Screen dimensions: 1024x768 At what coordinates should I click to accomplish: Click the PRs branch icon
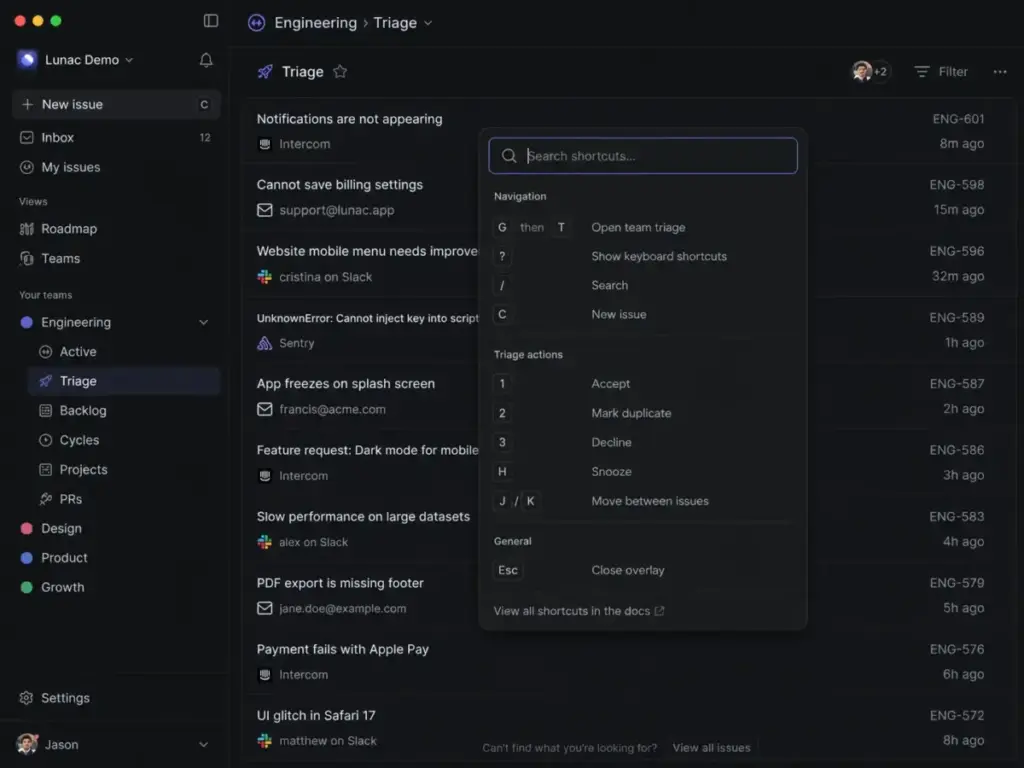(x=45, y=499)
